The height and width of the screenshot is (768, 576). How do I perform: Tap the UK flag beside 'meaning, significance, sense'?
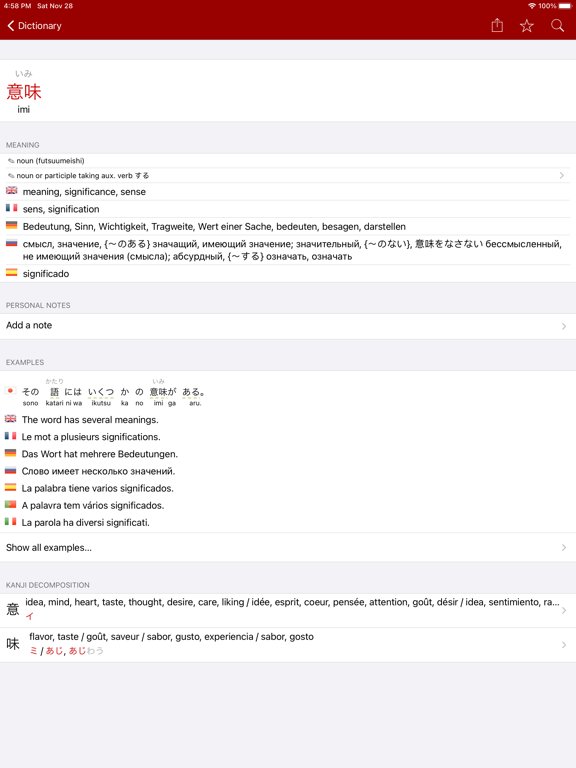coord(11,191)
